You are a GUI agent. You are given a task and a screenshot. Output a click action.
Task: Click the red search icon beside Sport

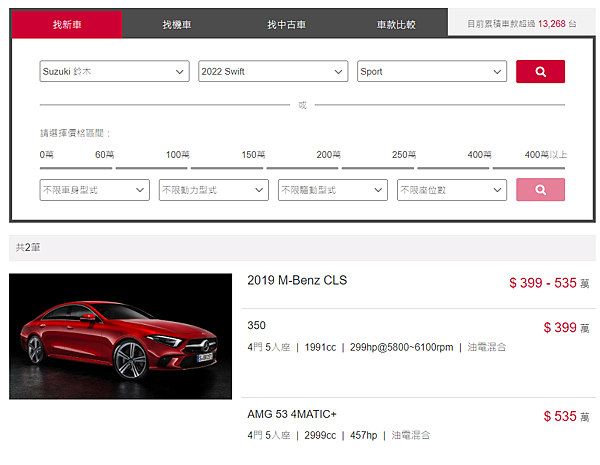click(540, 71)
